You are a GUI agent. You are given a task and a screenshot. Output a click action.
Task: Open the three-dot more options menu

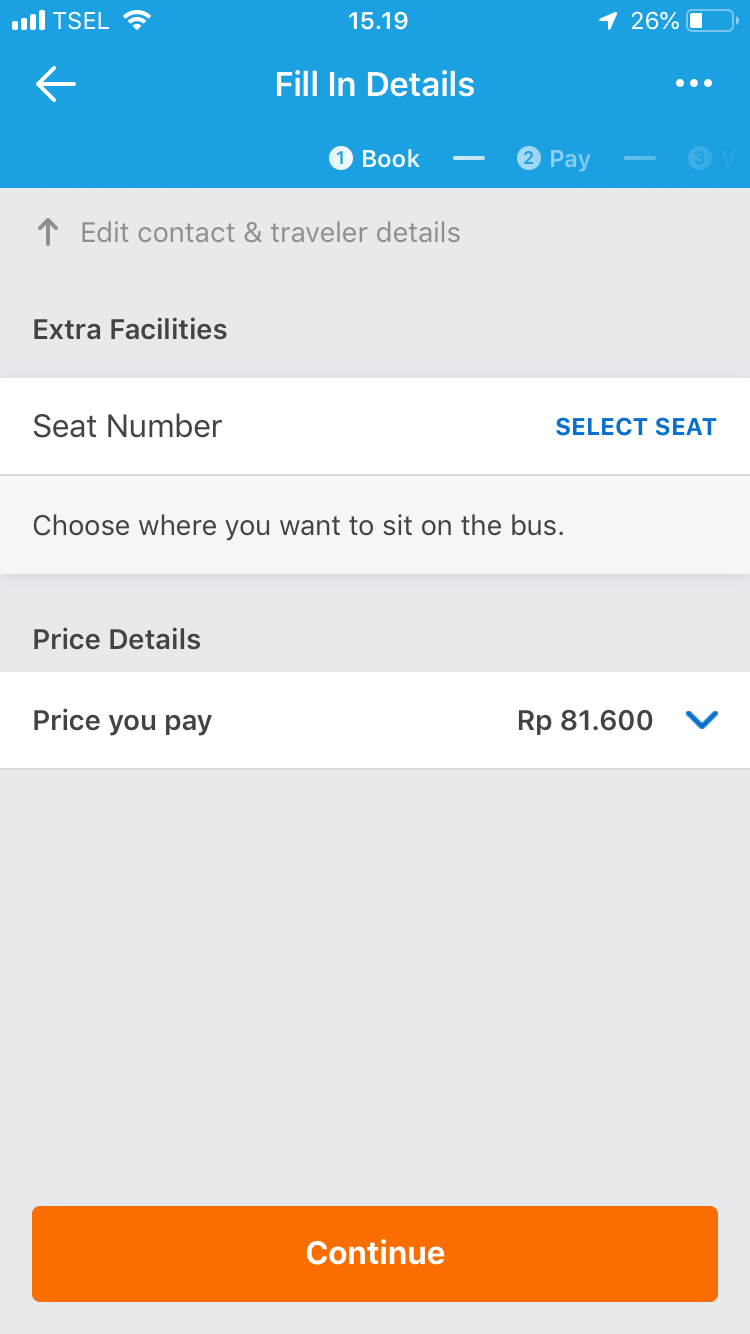(x=693, y=84)
